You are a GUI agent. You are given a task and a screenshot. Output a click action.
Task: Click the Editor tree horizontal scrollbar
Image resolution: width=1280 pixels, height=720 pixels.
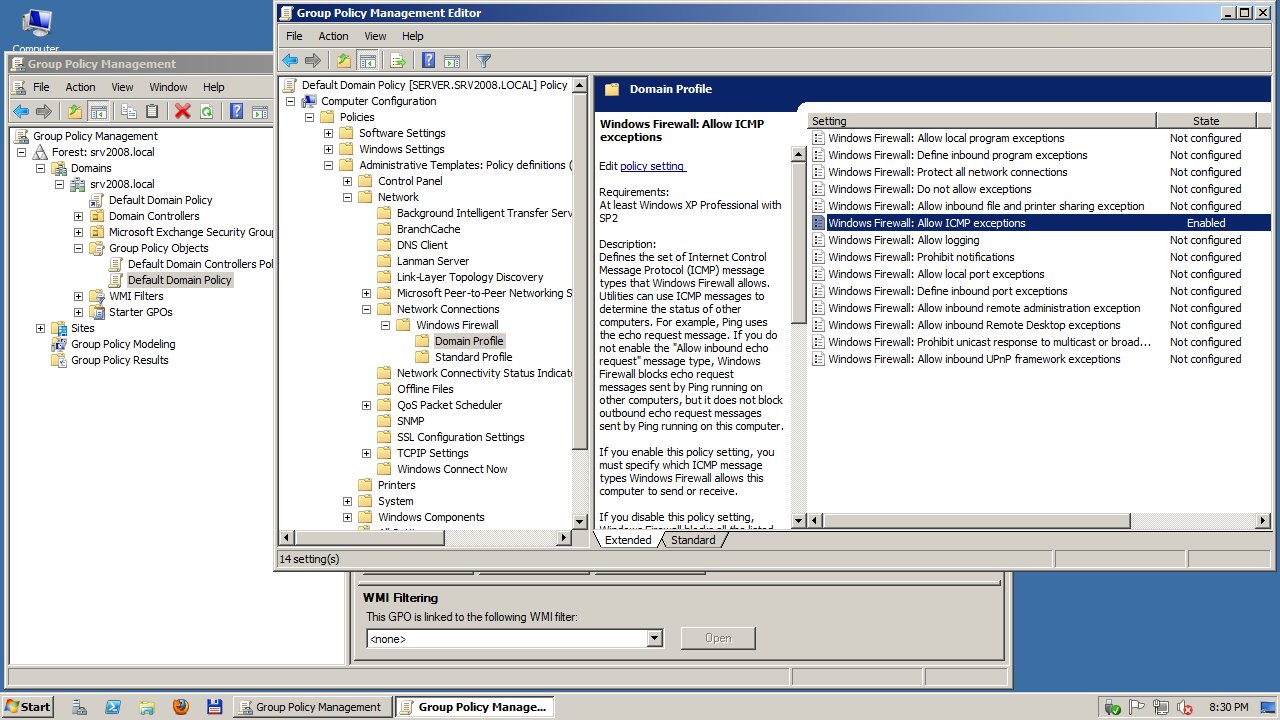coord(425,538)
